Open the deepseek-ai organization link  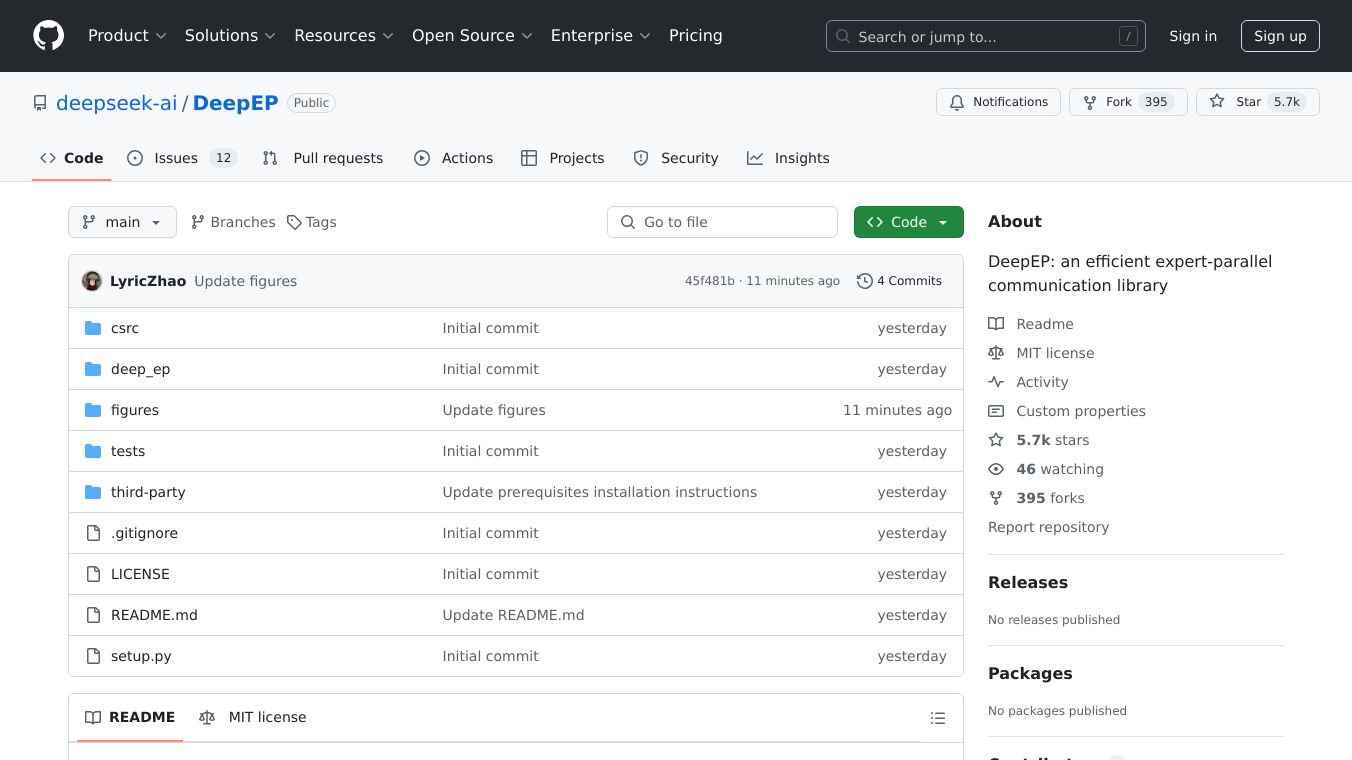pyautogui.click(x=116, y=103)
